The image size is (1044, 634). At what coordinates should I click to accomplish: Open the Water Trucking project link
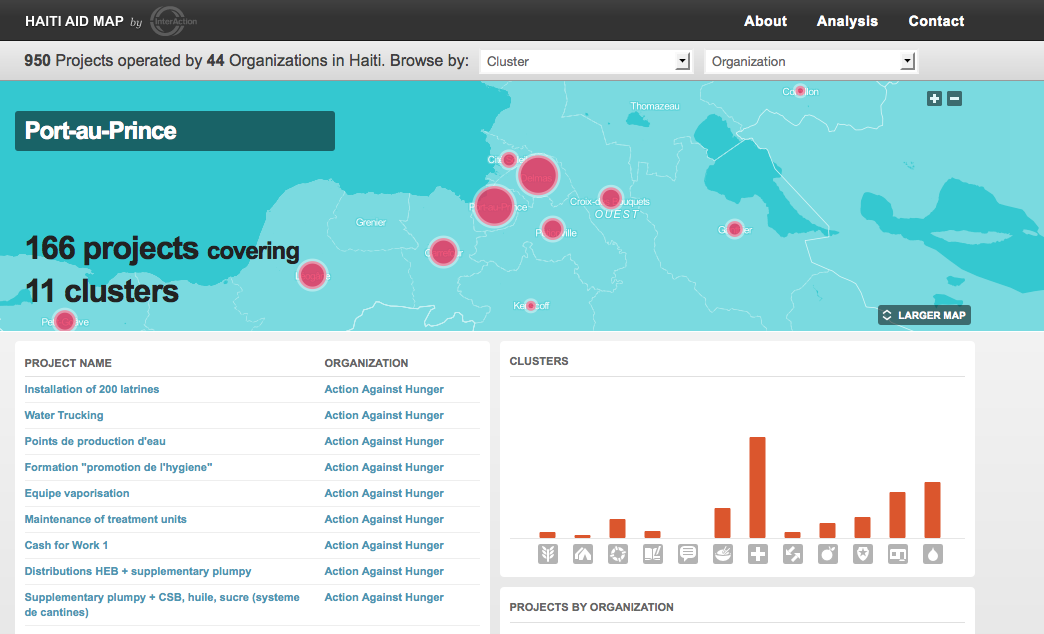click(x=64, y=415)
